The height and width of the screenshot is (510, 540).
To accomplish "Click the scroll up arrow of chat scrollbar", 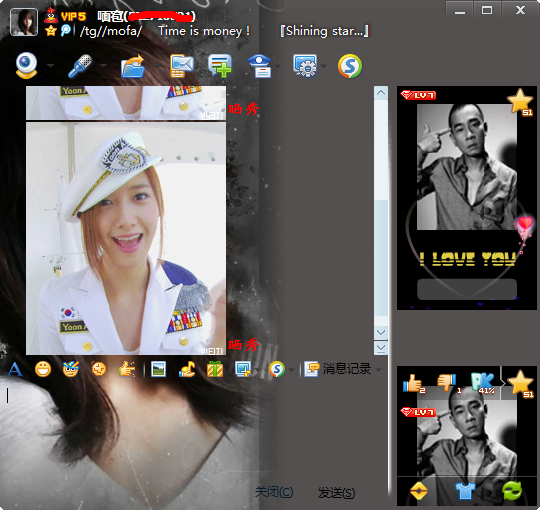I will [381, 93].
